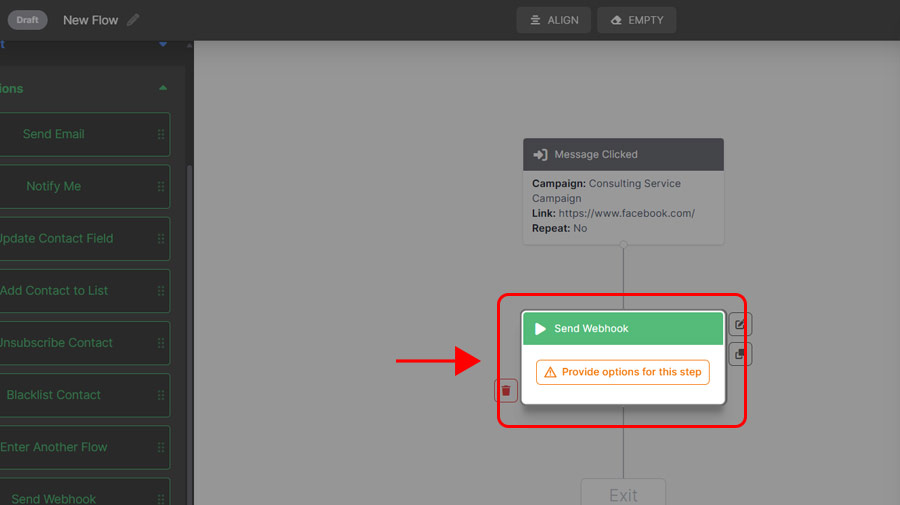Click the duplicate icon beside Send Webhook step
This screenshot has width=900, height=505.
coord(739,354)
